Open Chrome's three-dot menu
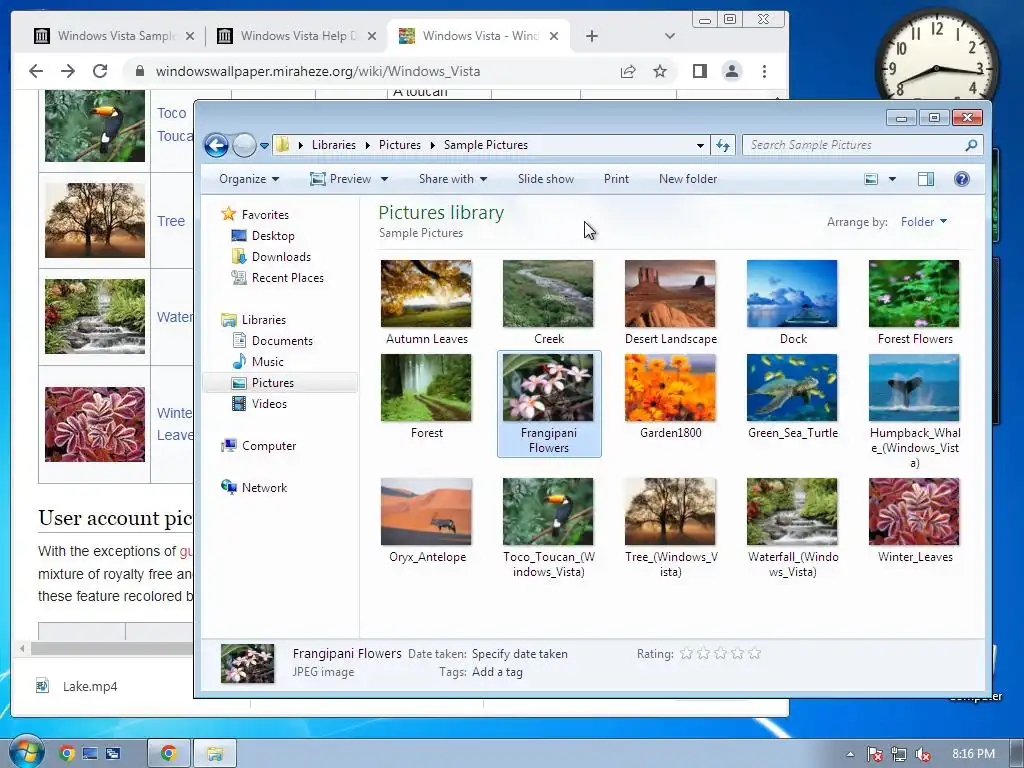1024x768 pixels. pyautogui.click(x=764, y=71)
